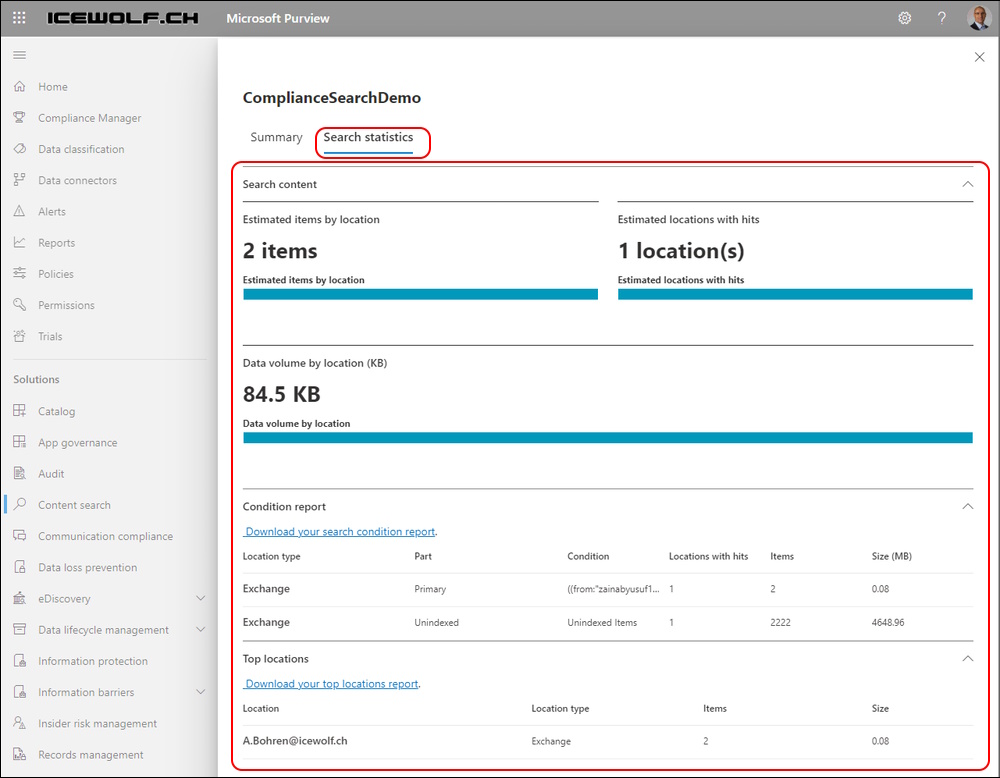Open the user profile picture
Viewport: 1000px width, 778px height.
(978, 18)
